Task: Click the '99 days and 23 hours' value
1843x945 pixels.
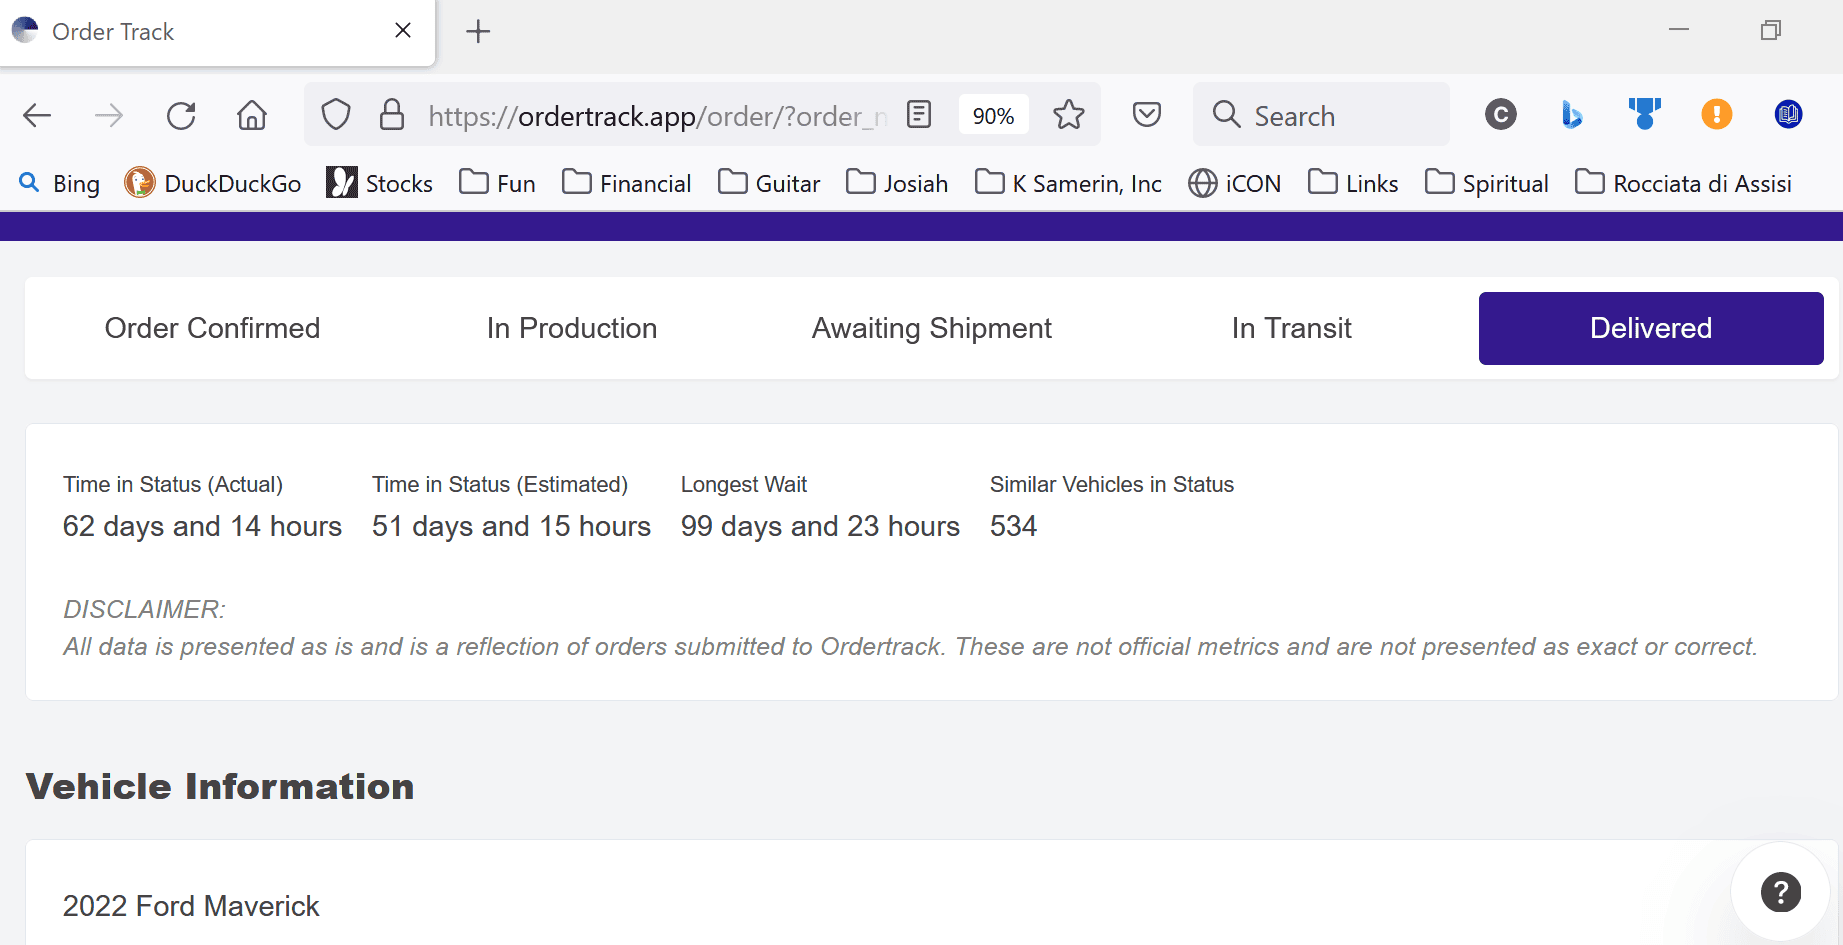Action: (x=820, y=526)
